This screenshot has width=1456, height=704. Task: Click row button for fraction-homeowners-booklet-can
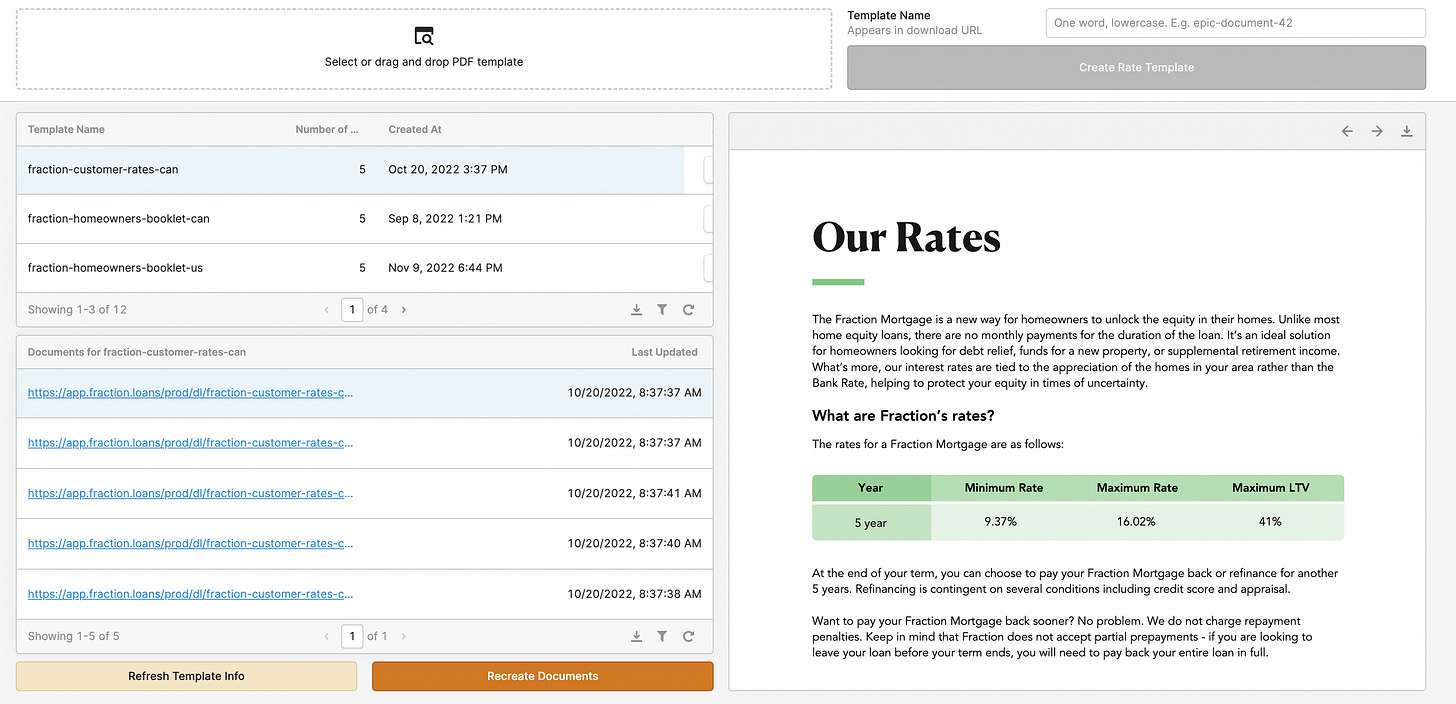[708, 219]
